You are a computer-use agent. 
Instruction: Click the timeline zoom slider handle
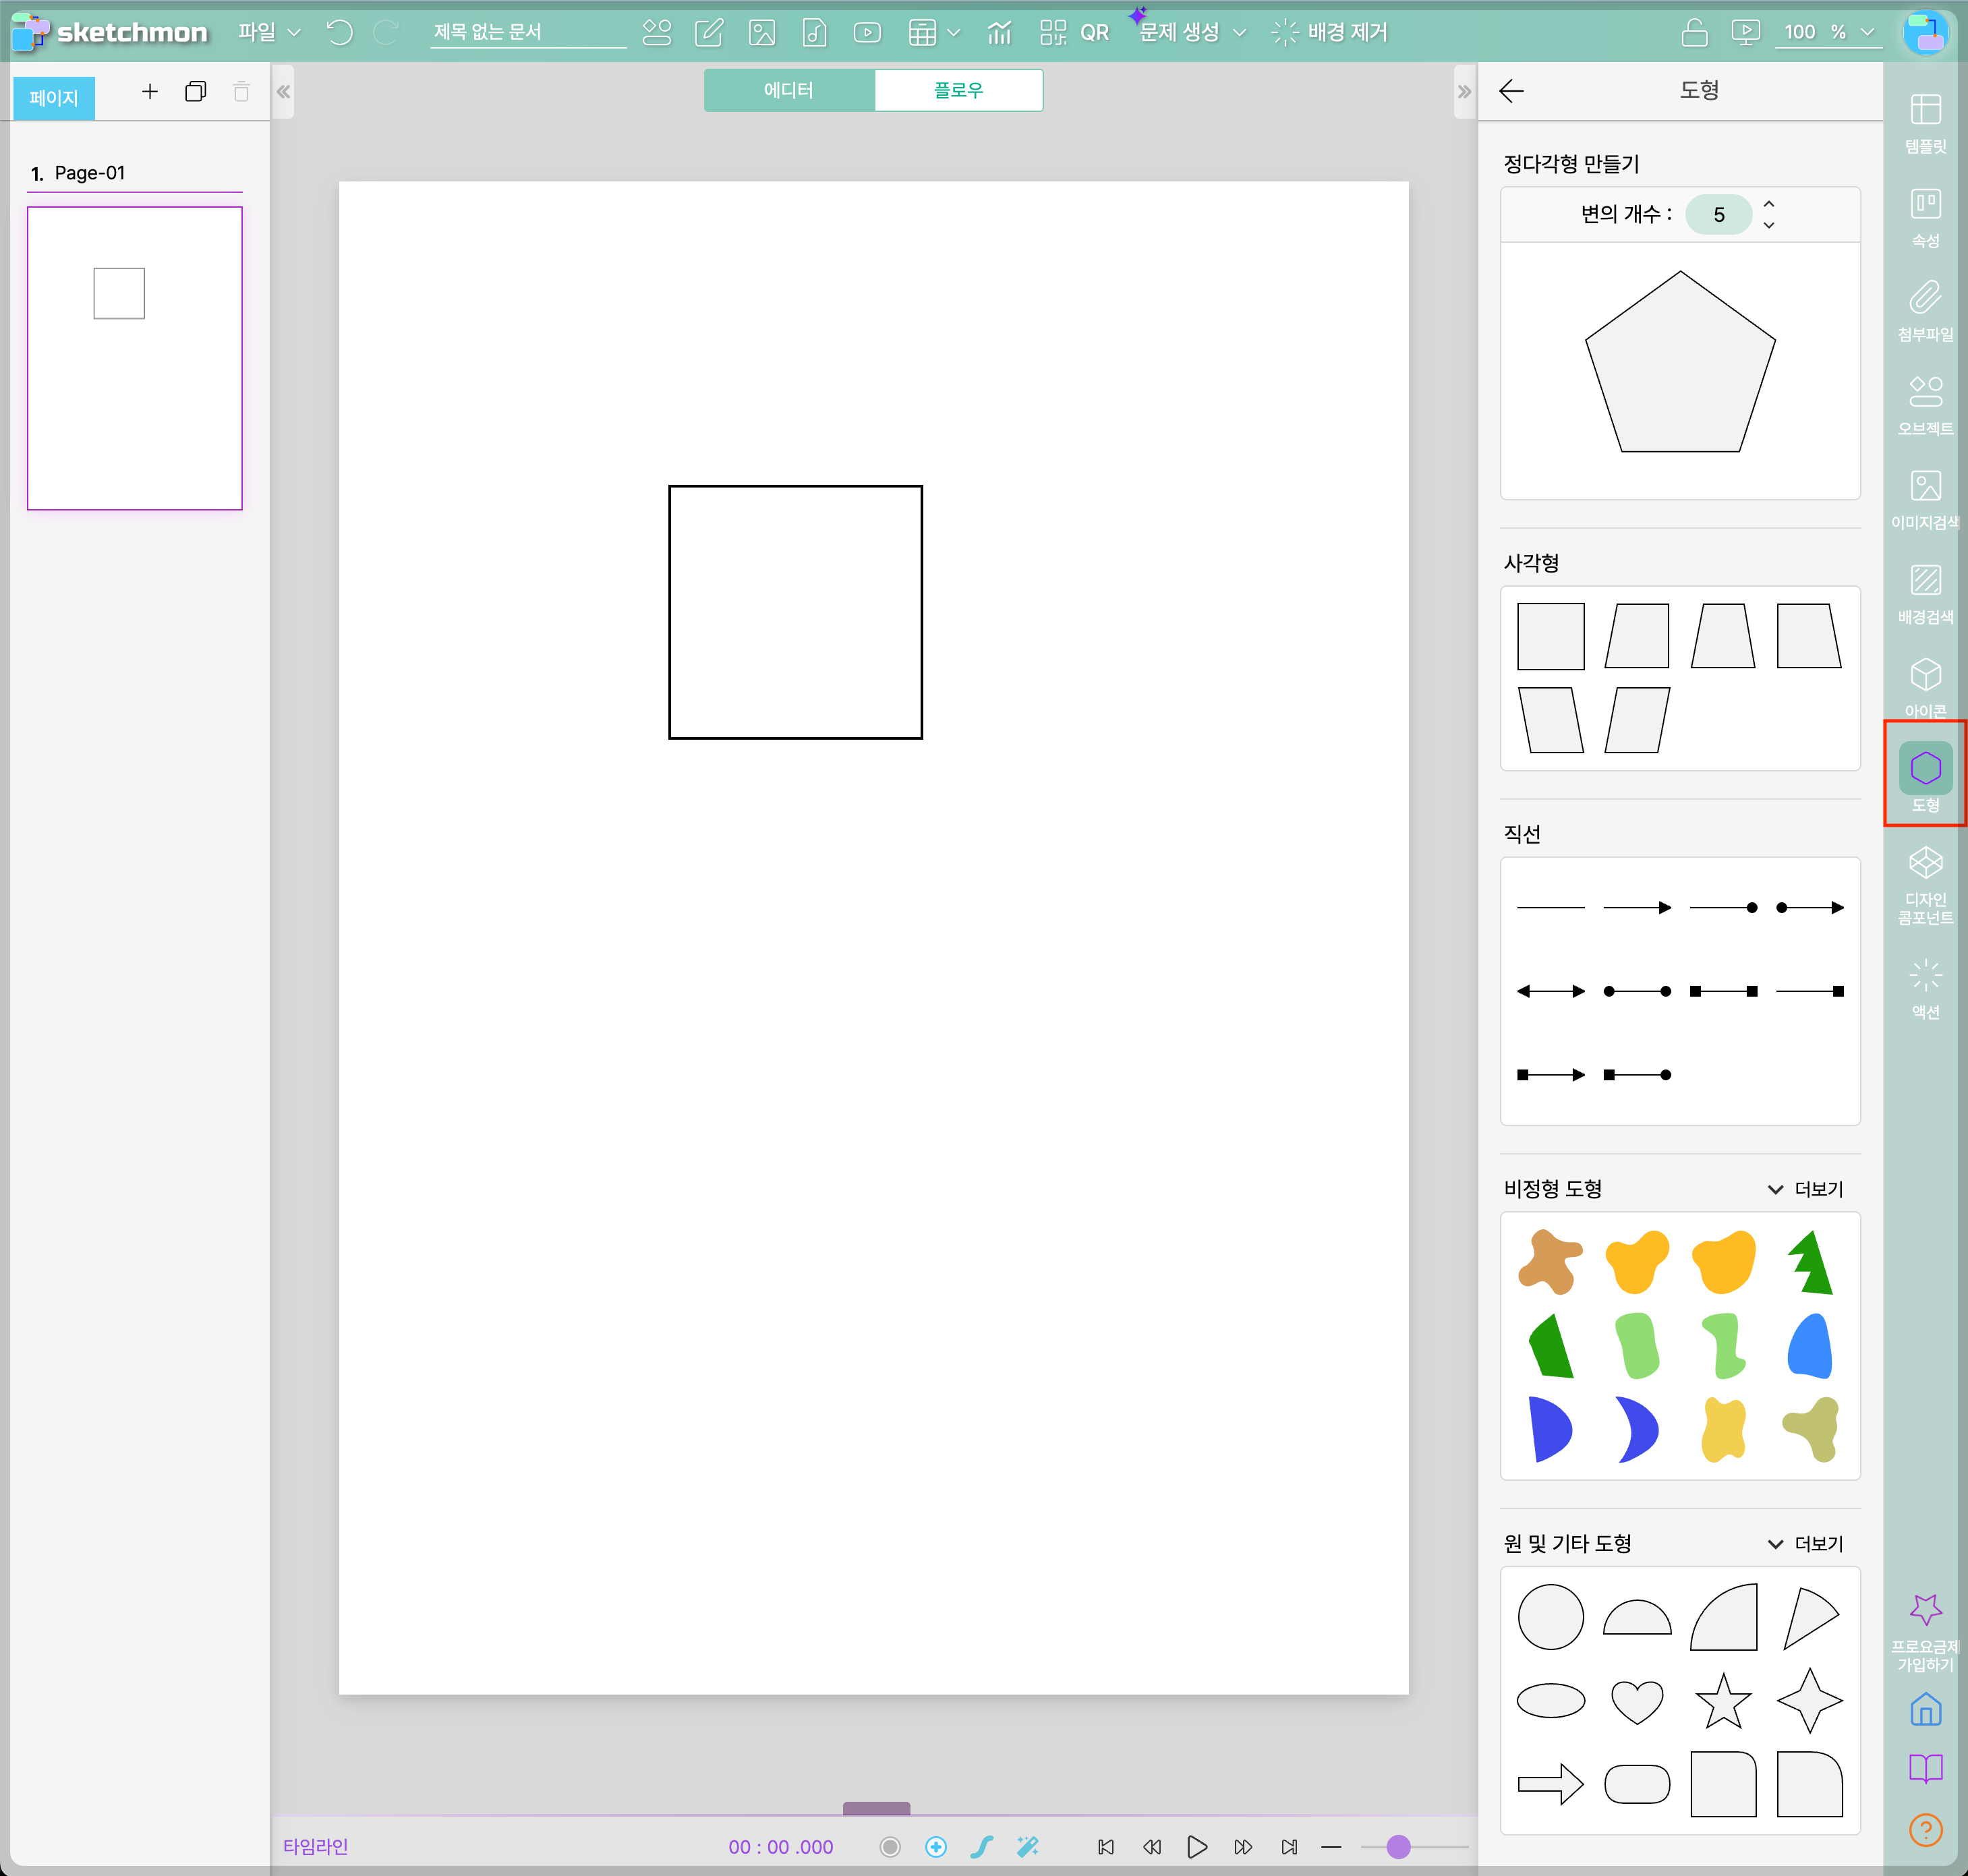(x=1398, y=1846)
